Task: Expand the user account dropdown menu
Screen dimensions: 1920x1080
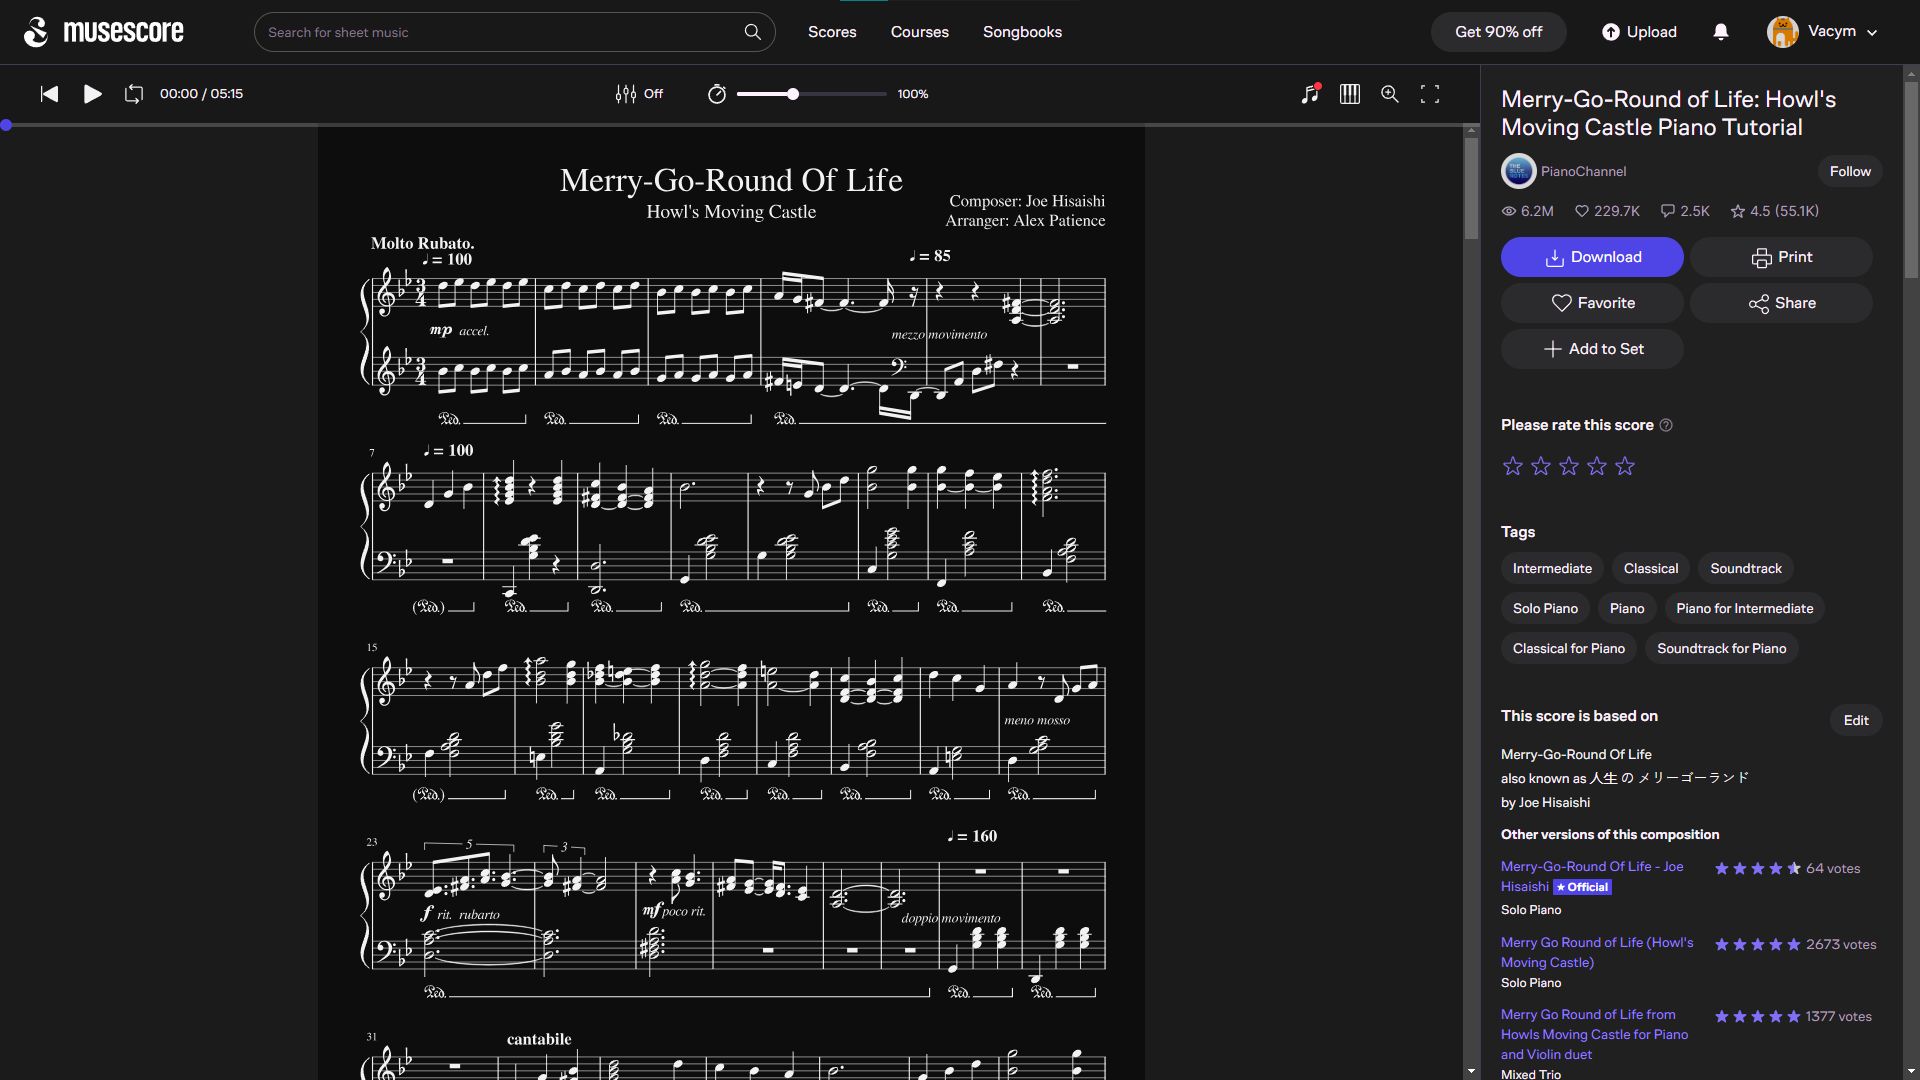Action: pyautogui.click(x=1875, y=32)
